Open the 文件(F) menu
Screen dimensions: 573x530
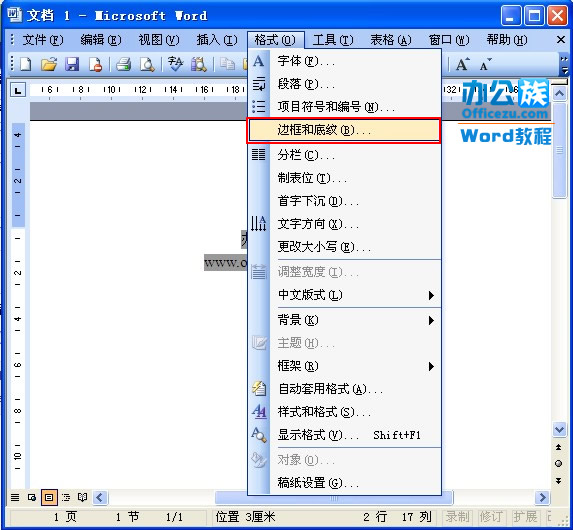tap(43, 39)
